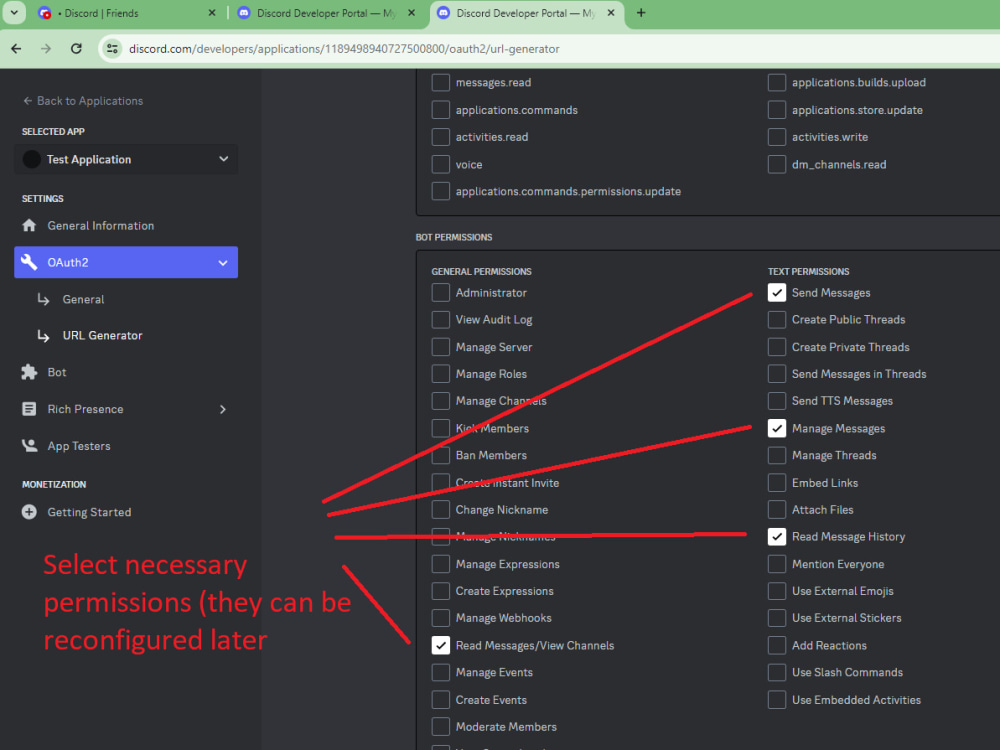Uncheck Read Message History permission
This screenshot has width=1000, height=750.
[777, 537]
